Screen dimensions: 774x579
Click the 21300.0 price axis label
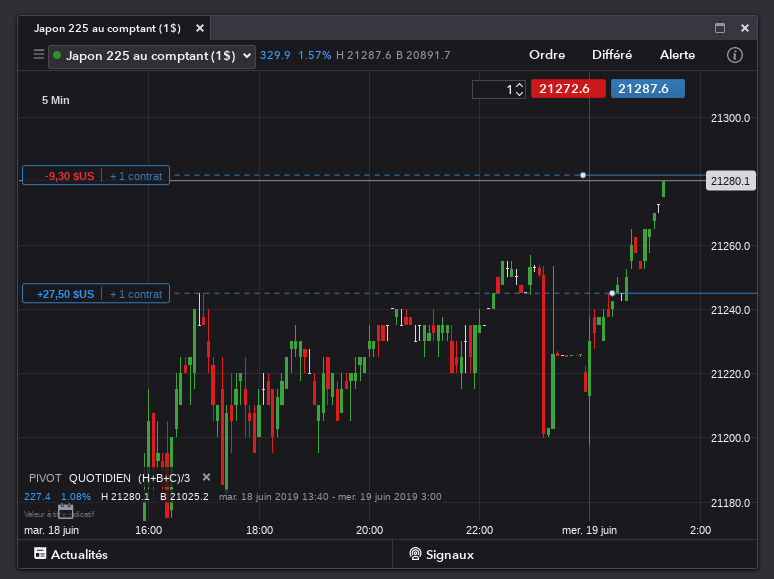pos(730,118)
